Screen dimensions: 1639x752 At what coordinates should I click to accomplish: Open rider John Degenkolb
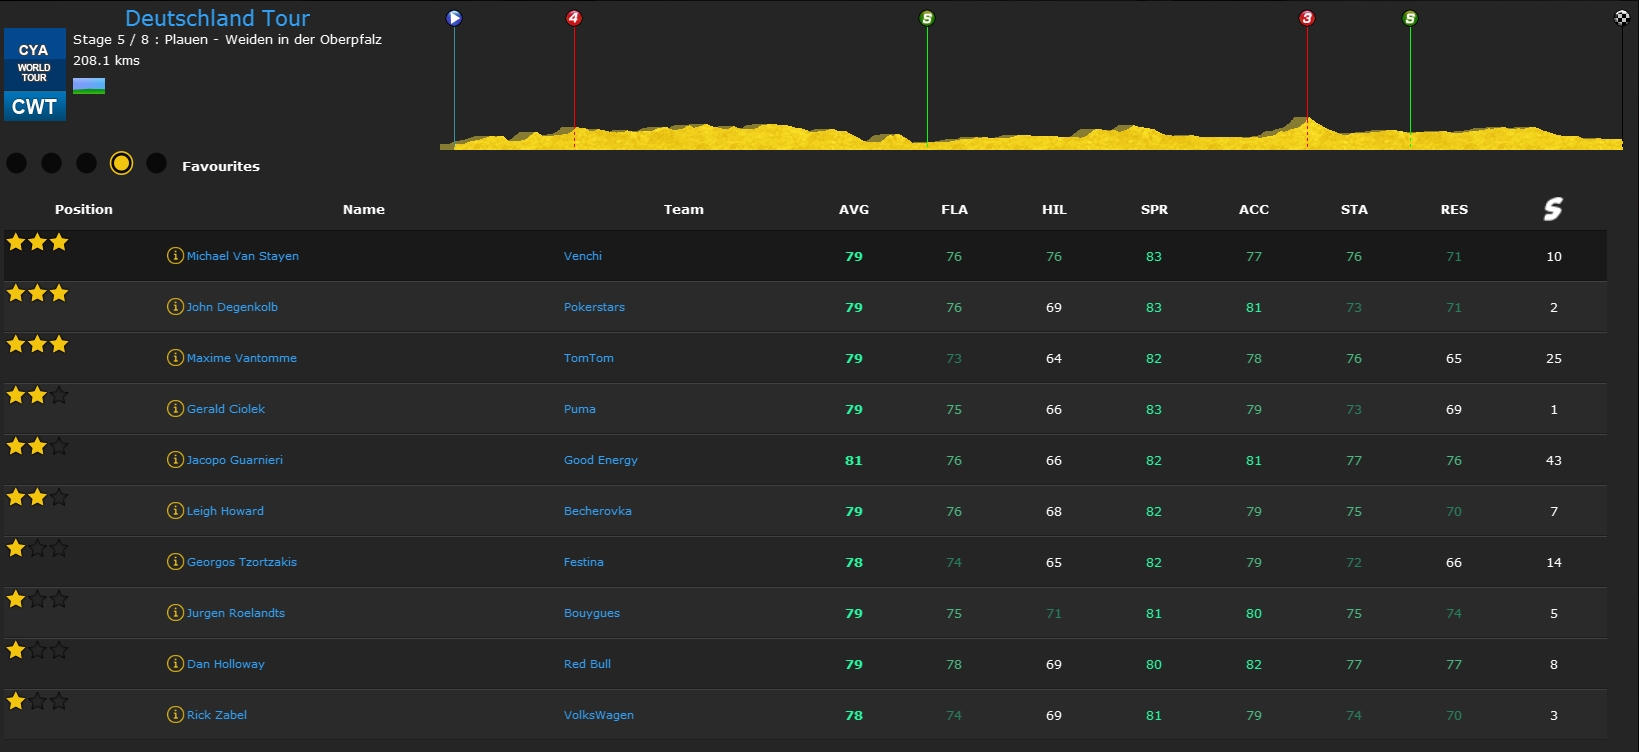[232, 307]
